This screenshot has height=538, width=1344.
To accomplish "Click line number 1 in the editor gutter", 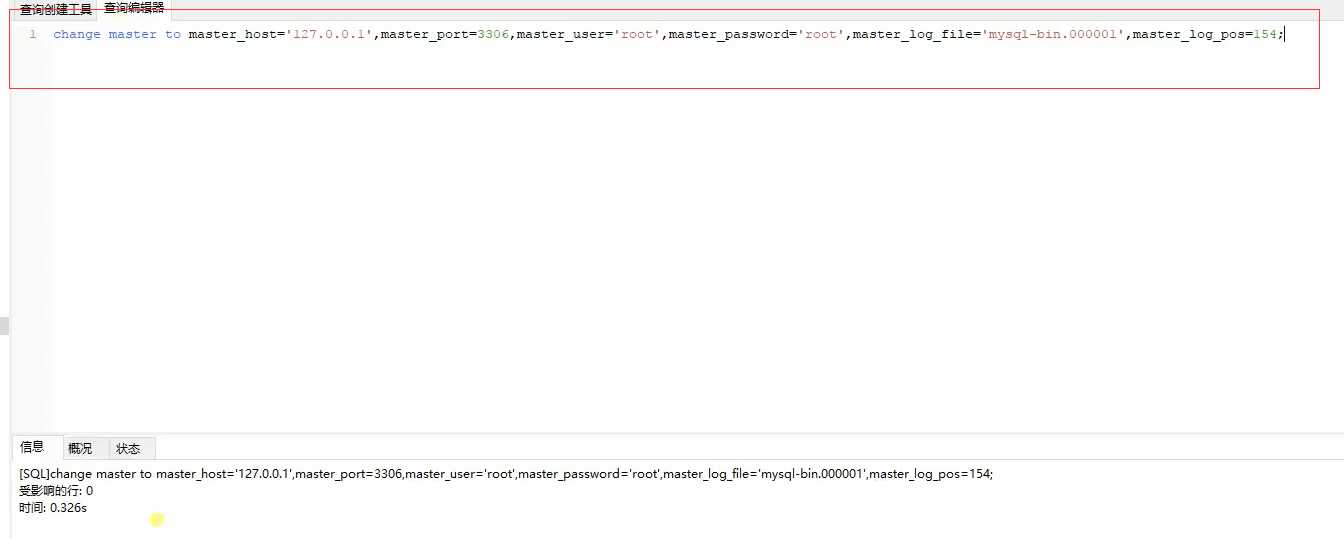I will click(33, 34).
